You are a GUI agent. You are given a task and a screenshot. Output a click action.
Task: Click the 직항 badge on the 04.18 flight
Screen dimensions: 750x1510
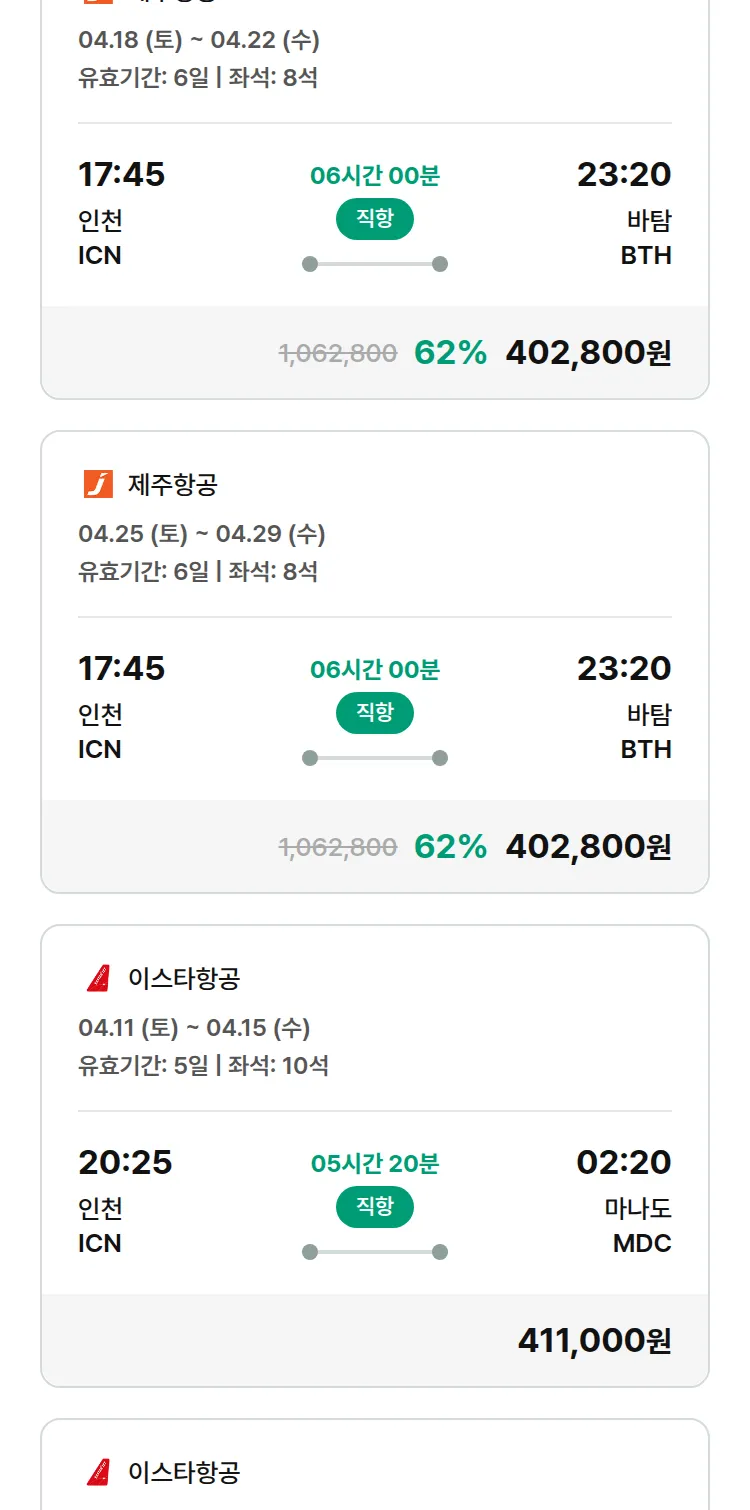coord(375,219)
